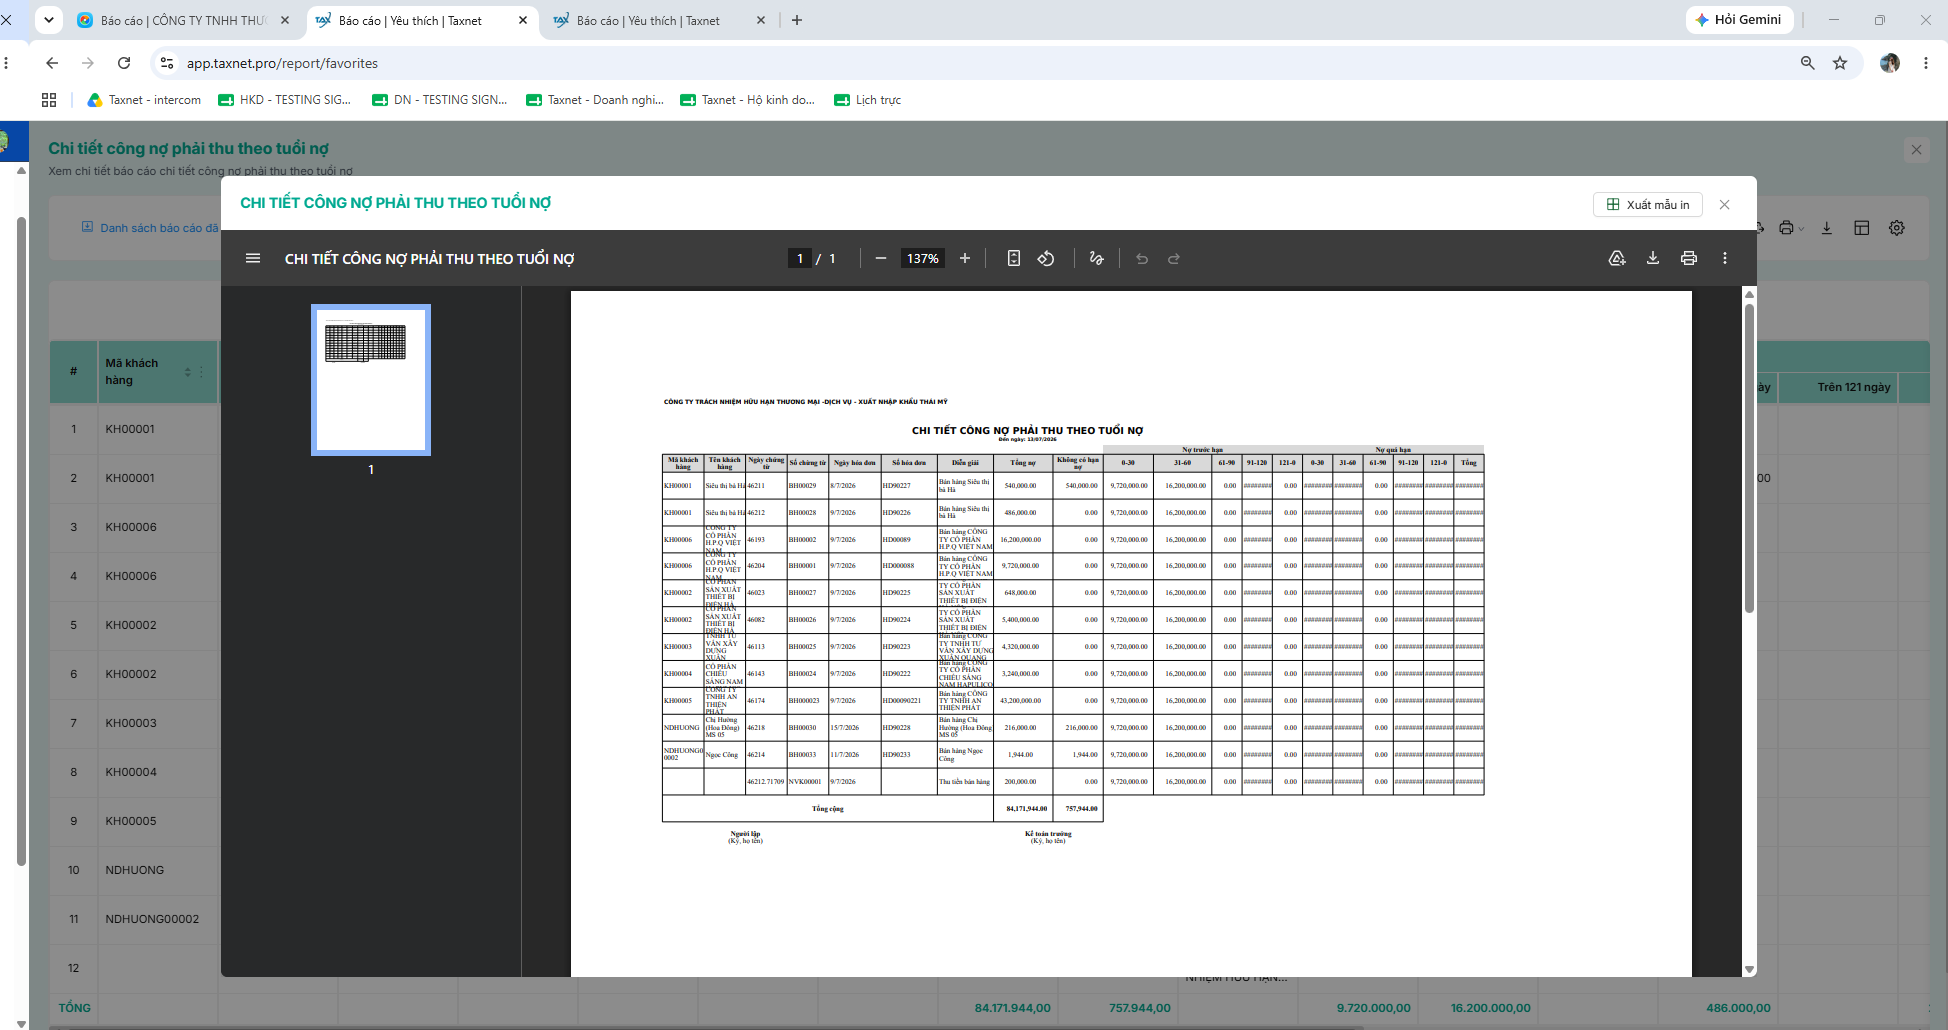Save PDF to Google Drive

[1617, 258]
